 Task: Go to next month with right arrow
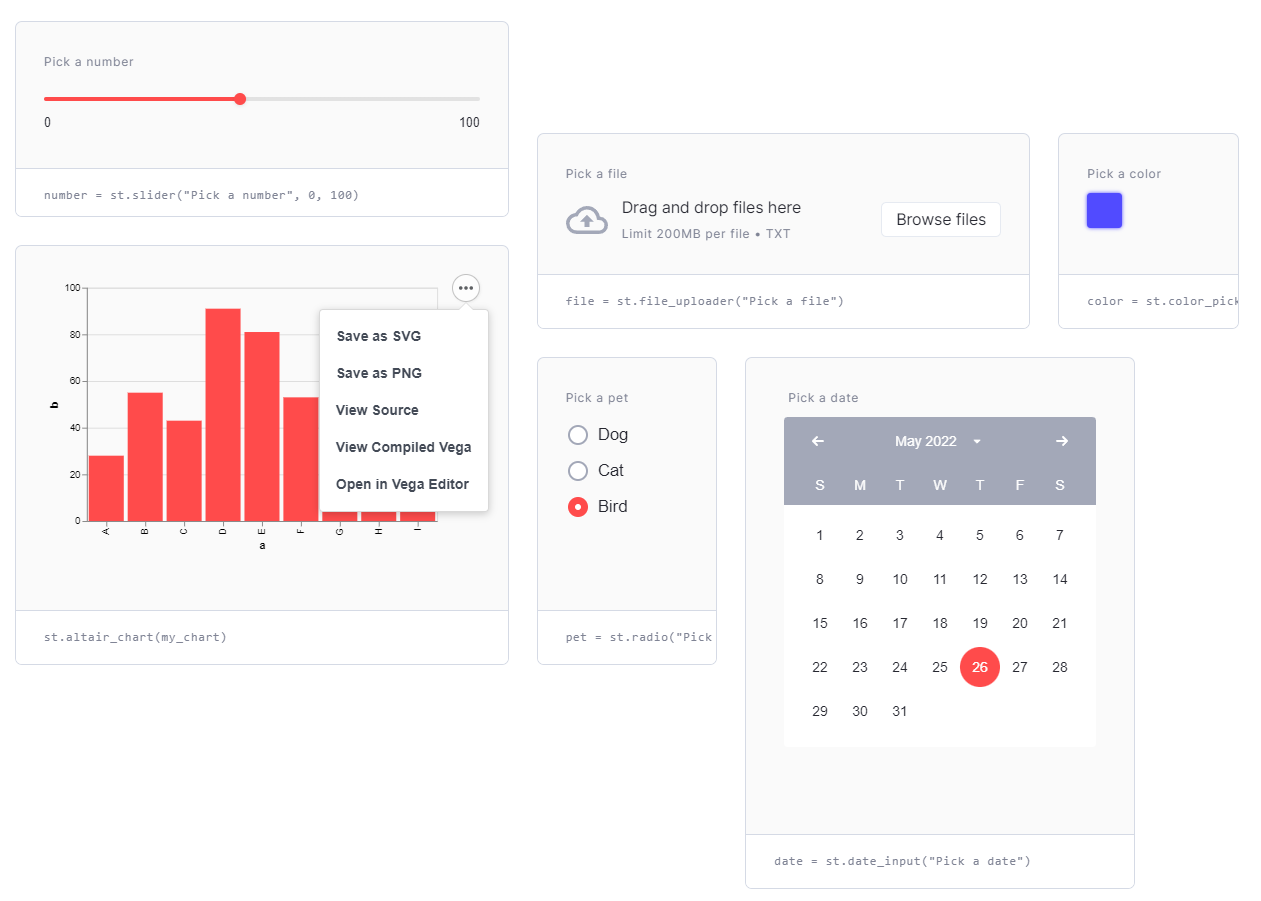1062,441
